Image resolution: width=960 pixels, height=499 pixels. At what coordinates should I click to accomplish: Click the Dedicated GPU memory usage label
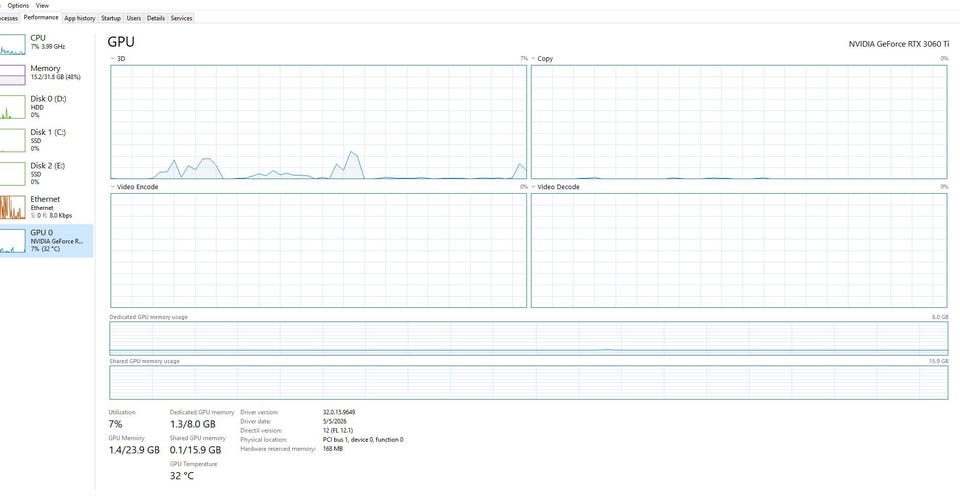[x=149, y=317]
